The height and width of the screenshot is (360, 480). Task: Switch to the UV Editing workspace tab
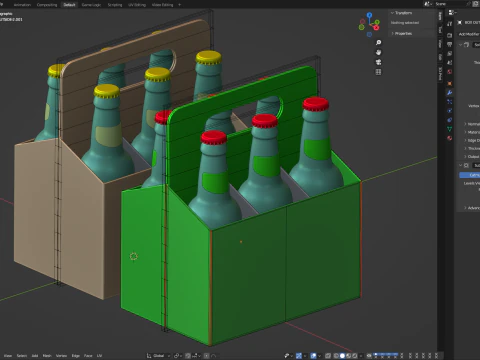(137, 5)
